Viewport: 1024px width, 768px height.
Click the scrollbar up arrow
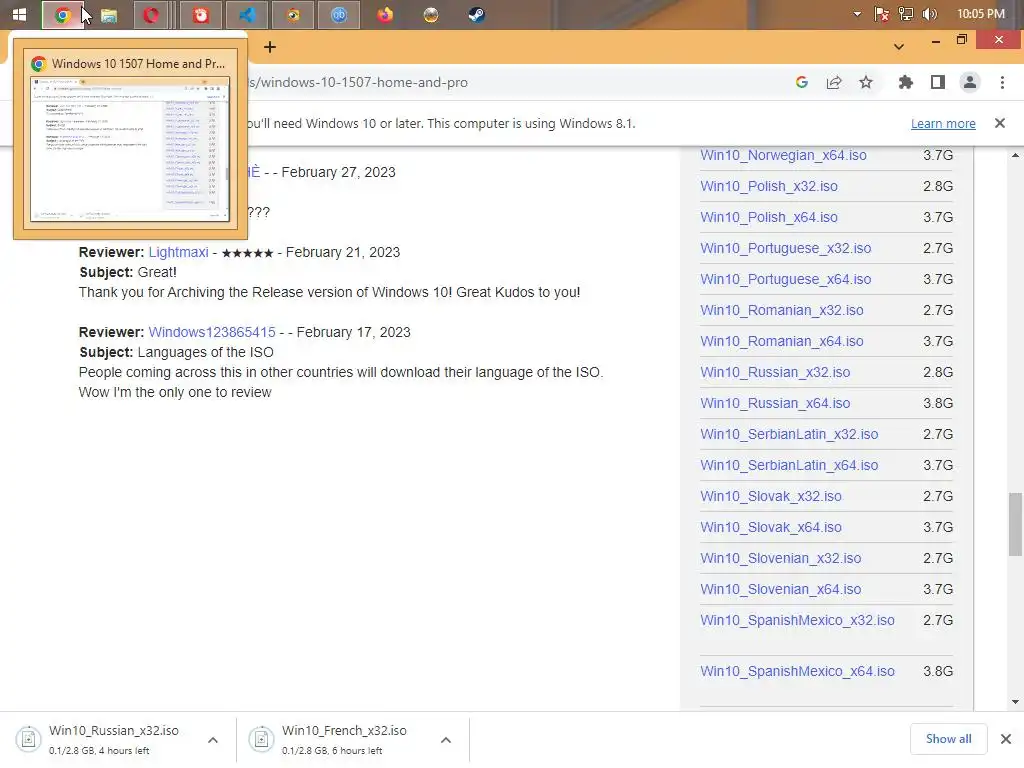tap(1015, 155)
